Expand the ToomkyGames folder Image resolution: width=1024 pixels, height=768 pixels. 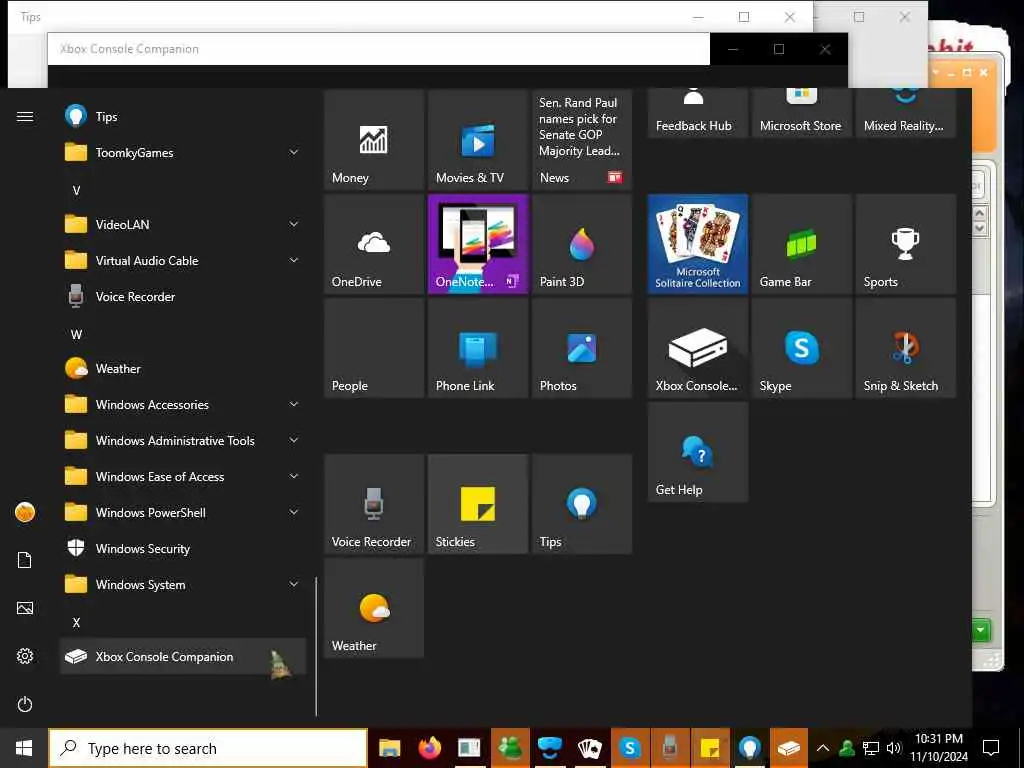[x=183, y=153]
